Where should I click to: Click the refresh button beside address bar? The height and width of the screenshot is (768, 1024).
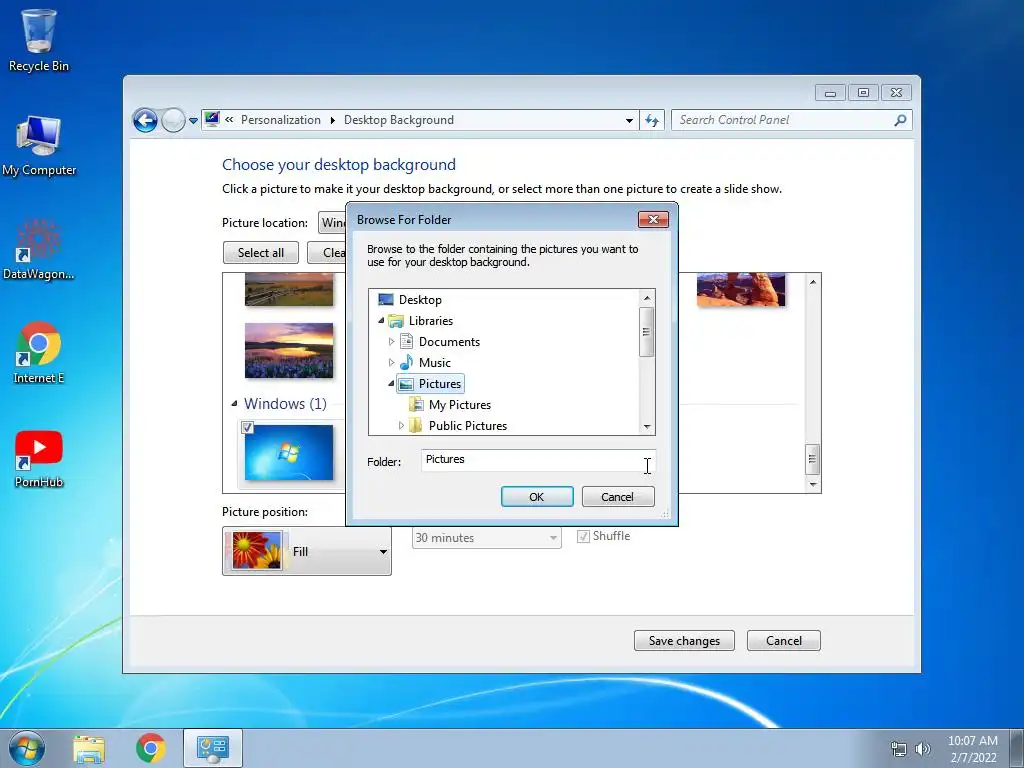click(652, 120)
